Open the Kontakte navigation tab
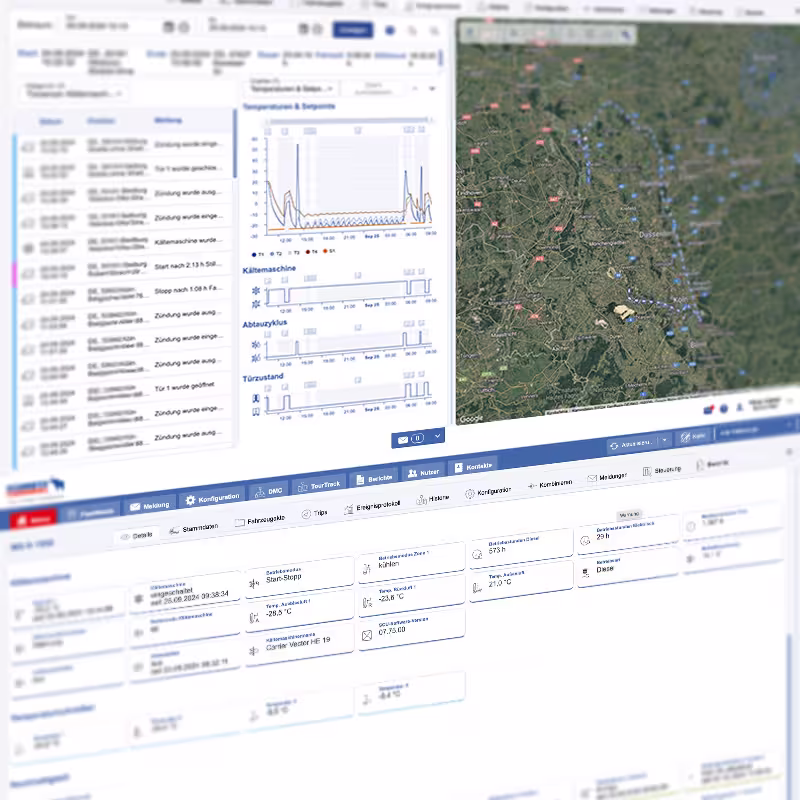 [x=472, y=467]
